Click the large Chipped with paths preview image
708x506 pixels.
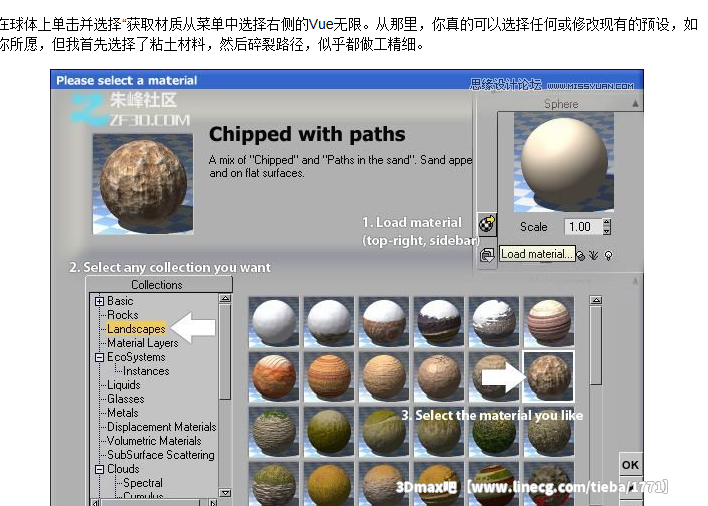coord(143,184)
